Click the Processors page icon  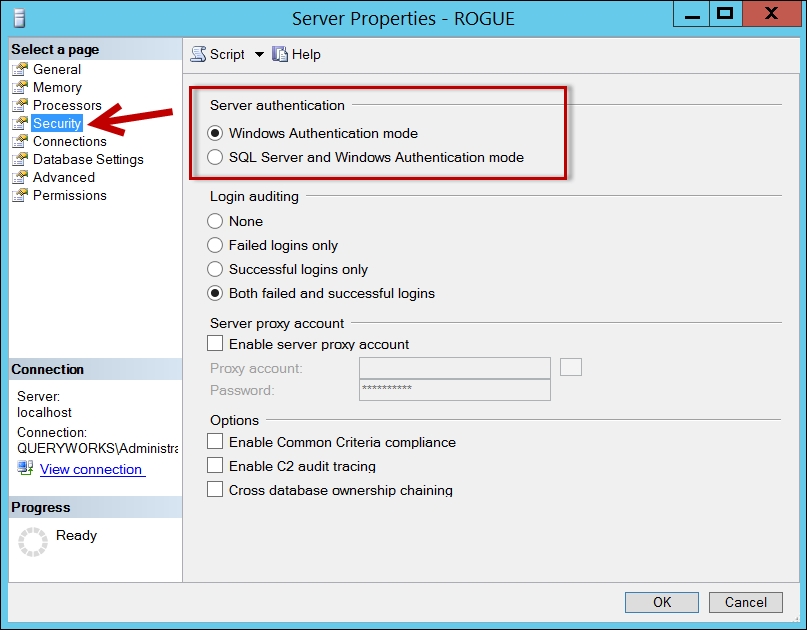(x=20, y=105)
